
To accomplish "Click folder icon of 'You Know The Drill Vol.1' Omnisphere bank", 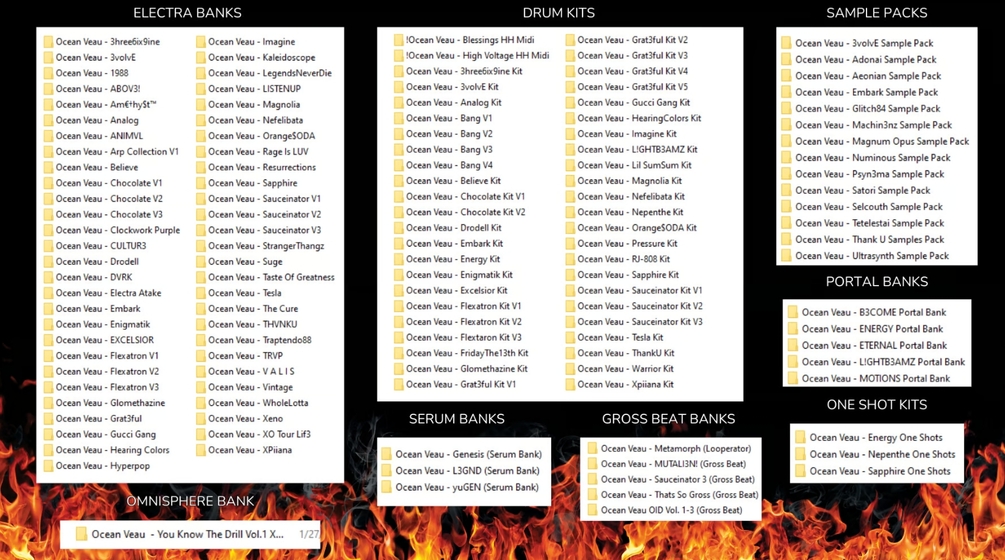I will [x=81, y=534].
